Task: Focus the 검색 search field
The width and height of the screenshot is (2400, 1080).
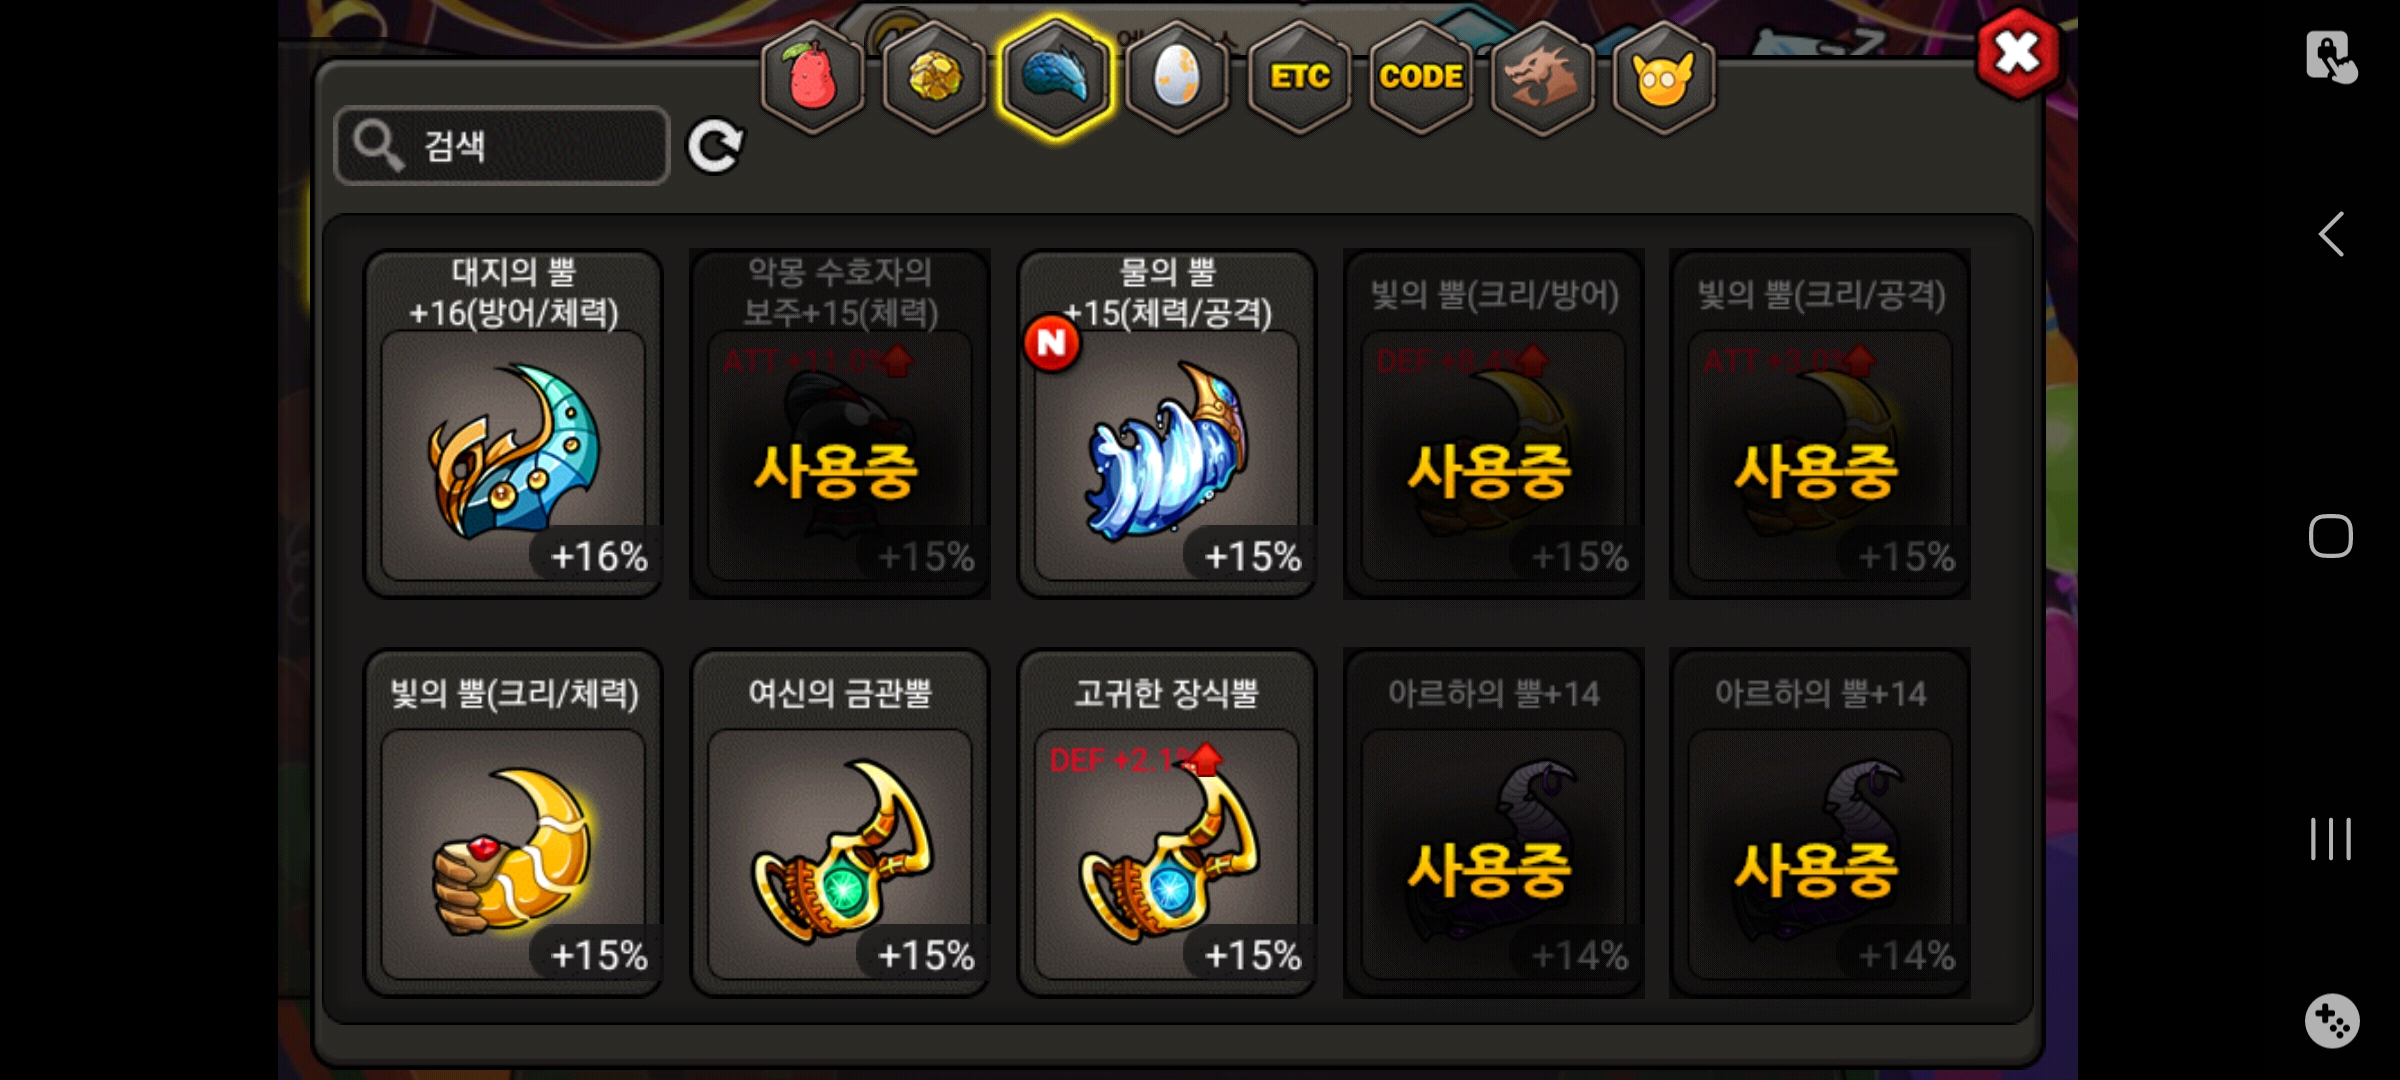Action: (x=502, y=146)
